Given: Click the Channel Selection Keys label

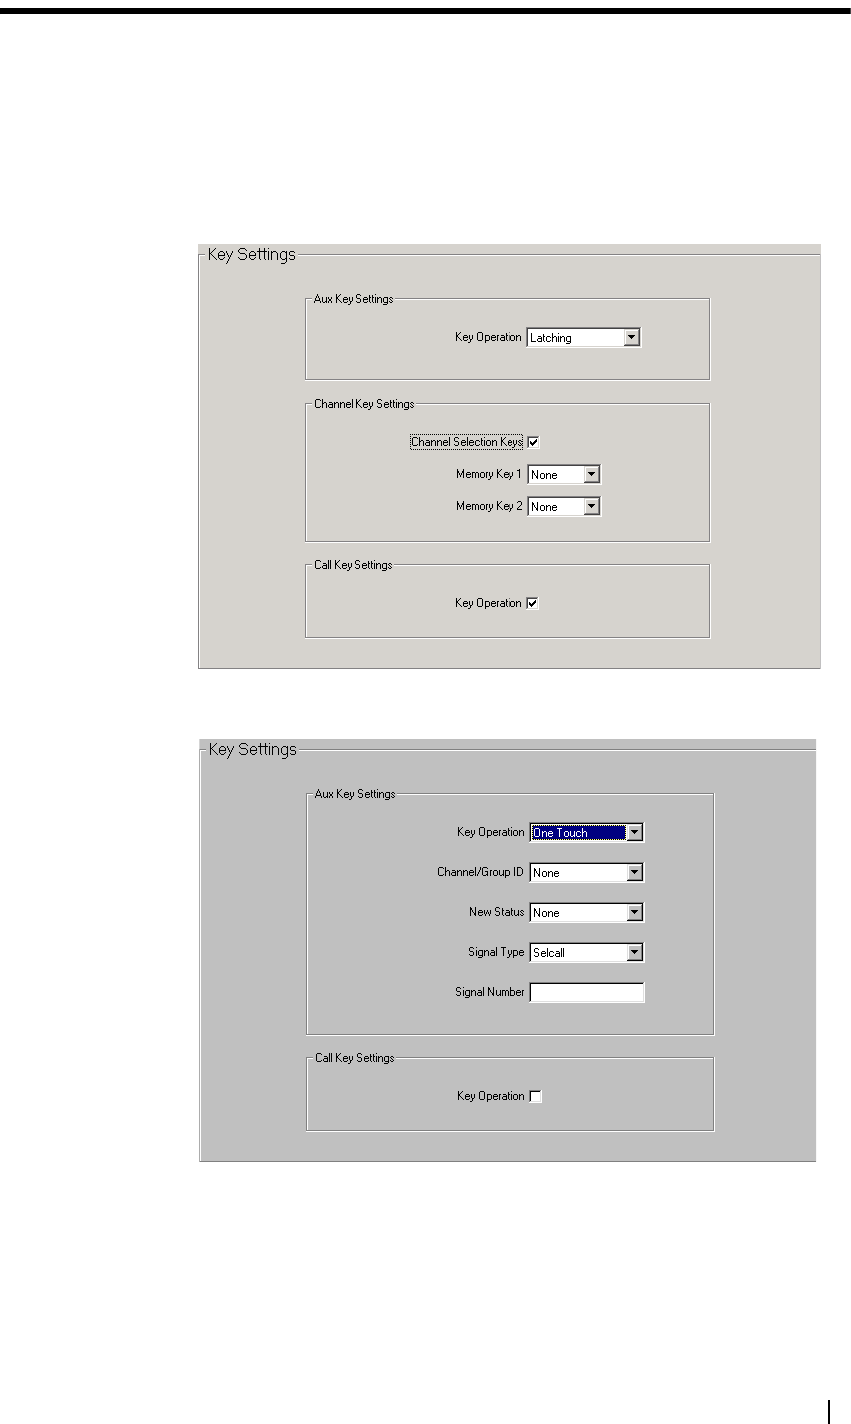Looking at the screenshot, I should [x=467, y=442].
